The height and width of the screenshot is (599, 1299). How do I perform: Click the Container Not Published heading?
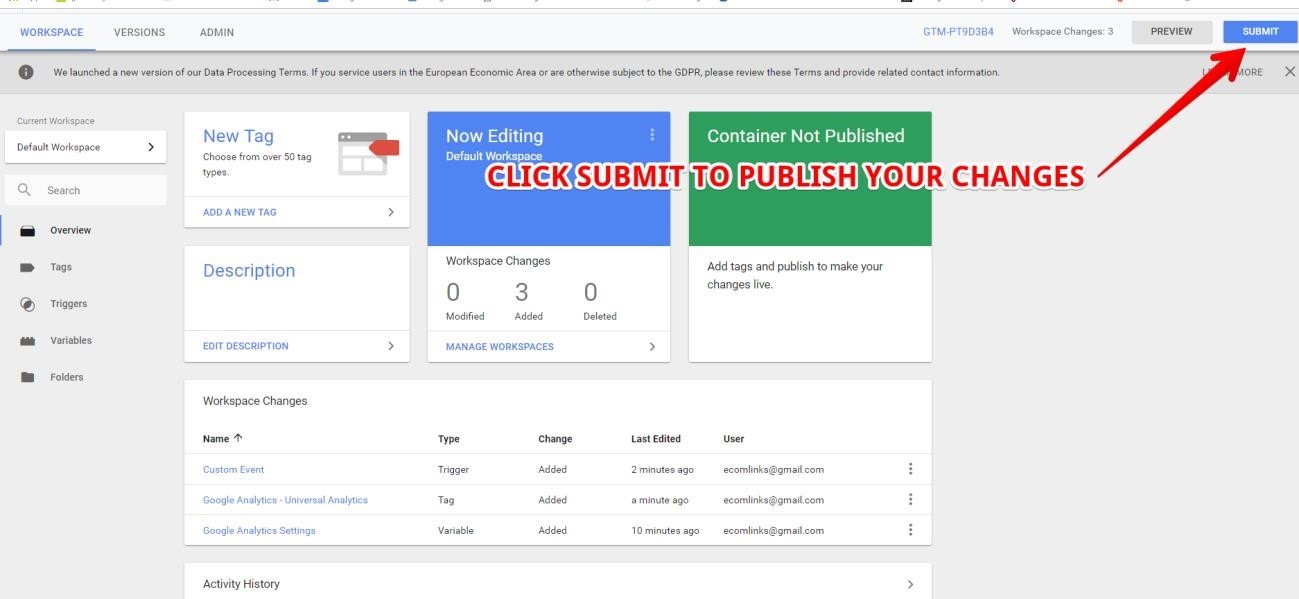[x=806, y=136]
